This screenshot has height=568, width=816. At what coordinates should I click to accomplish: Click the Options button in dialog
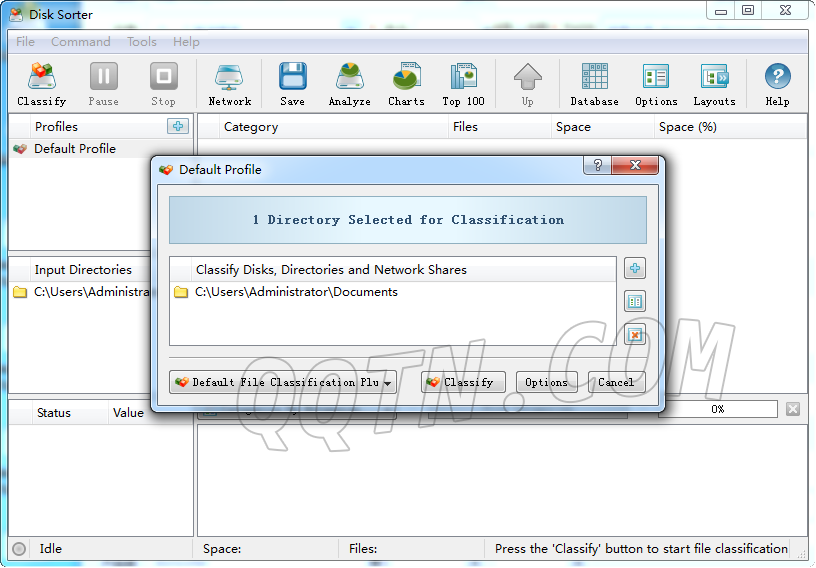pyautogui.click(x=546, y=382)
